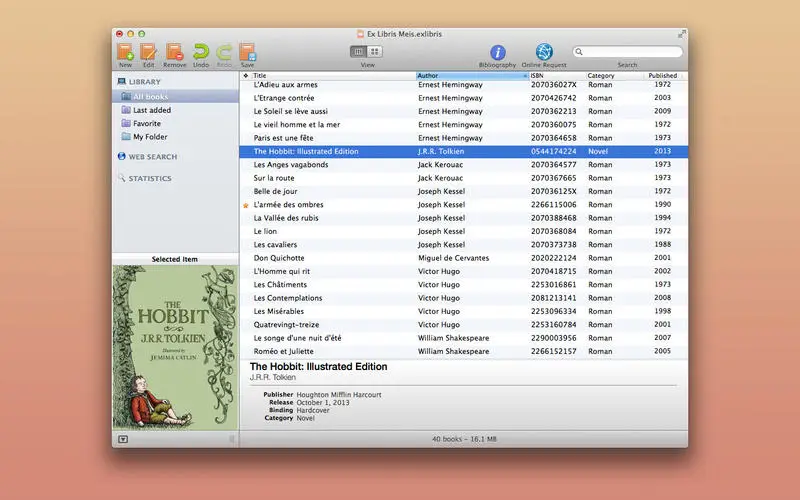
Task: Select the row Belle de jour
Action: tap(463, 191)
